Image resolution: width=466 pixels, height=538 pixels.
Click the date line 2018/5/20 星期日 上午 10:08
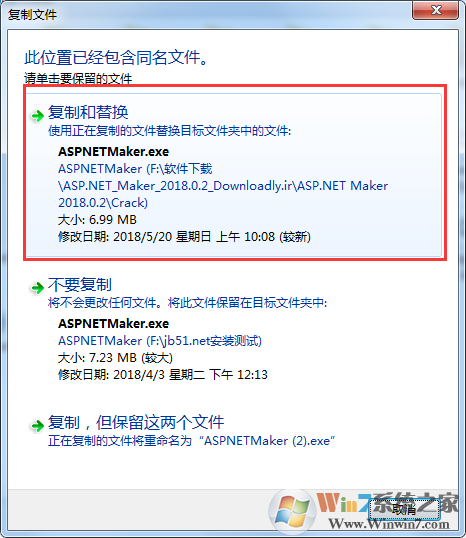184,237
